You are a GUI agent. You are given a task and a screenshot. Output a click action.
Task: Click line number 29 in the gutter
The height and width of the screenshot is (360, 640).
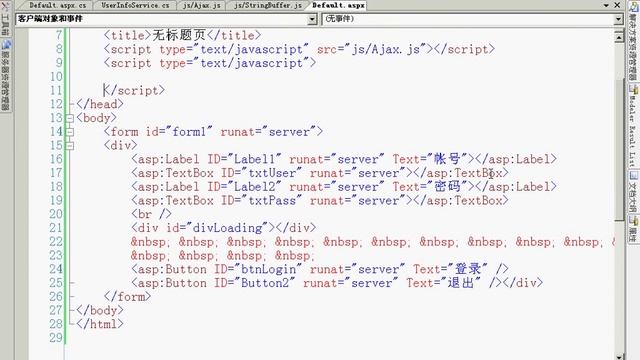[56, 338]
